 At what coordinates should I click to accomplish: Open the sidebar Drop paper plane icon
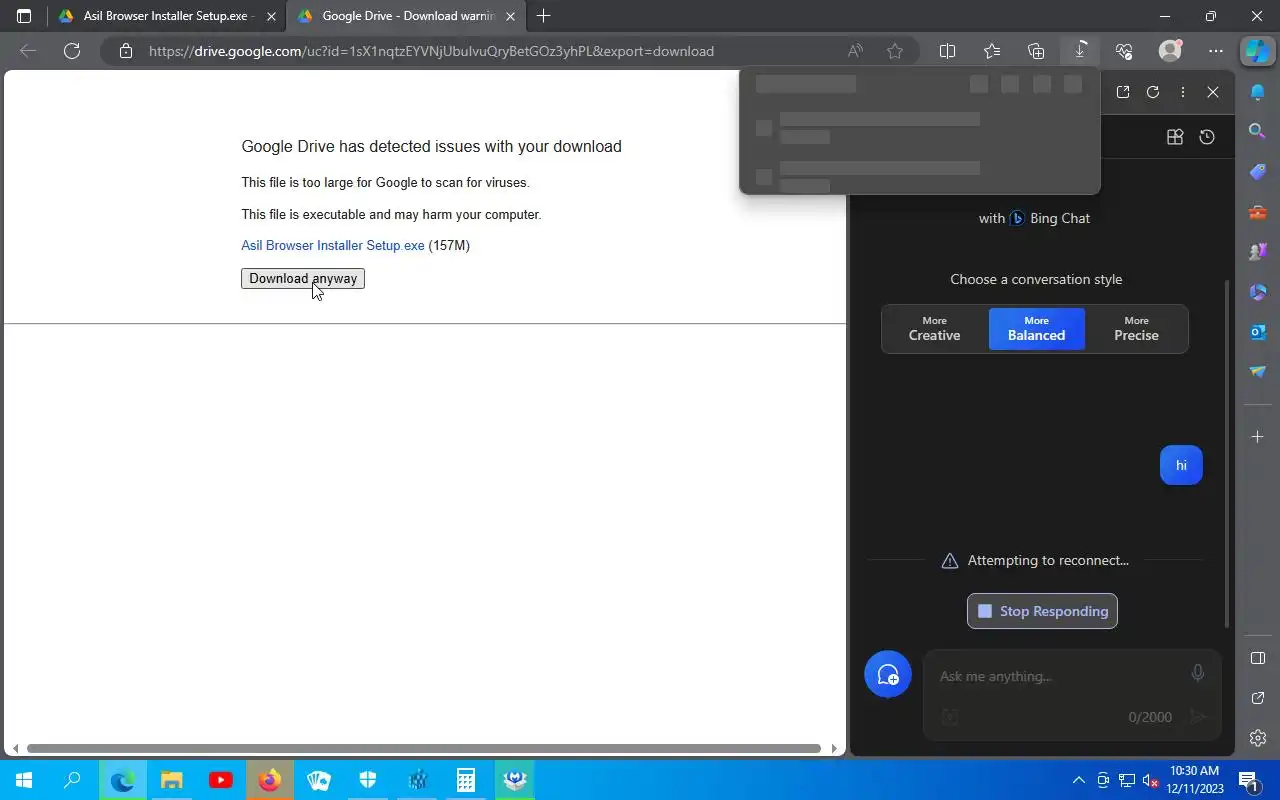tap(1258, 372)
